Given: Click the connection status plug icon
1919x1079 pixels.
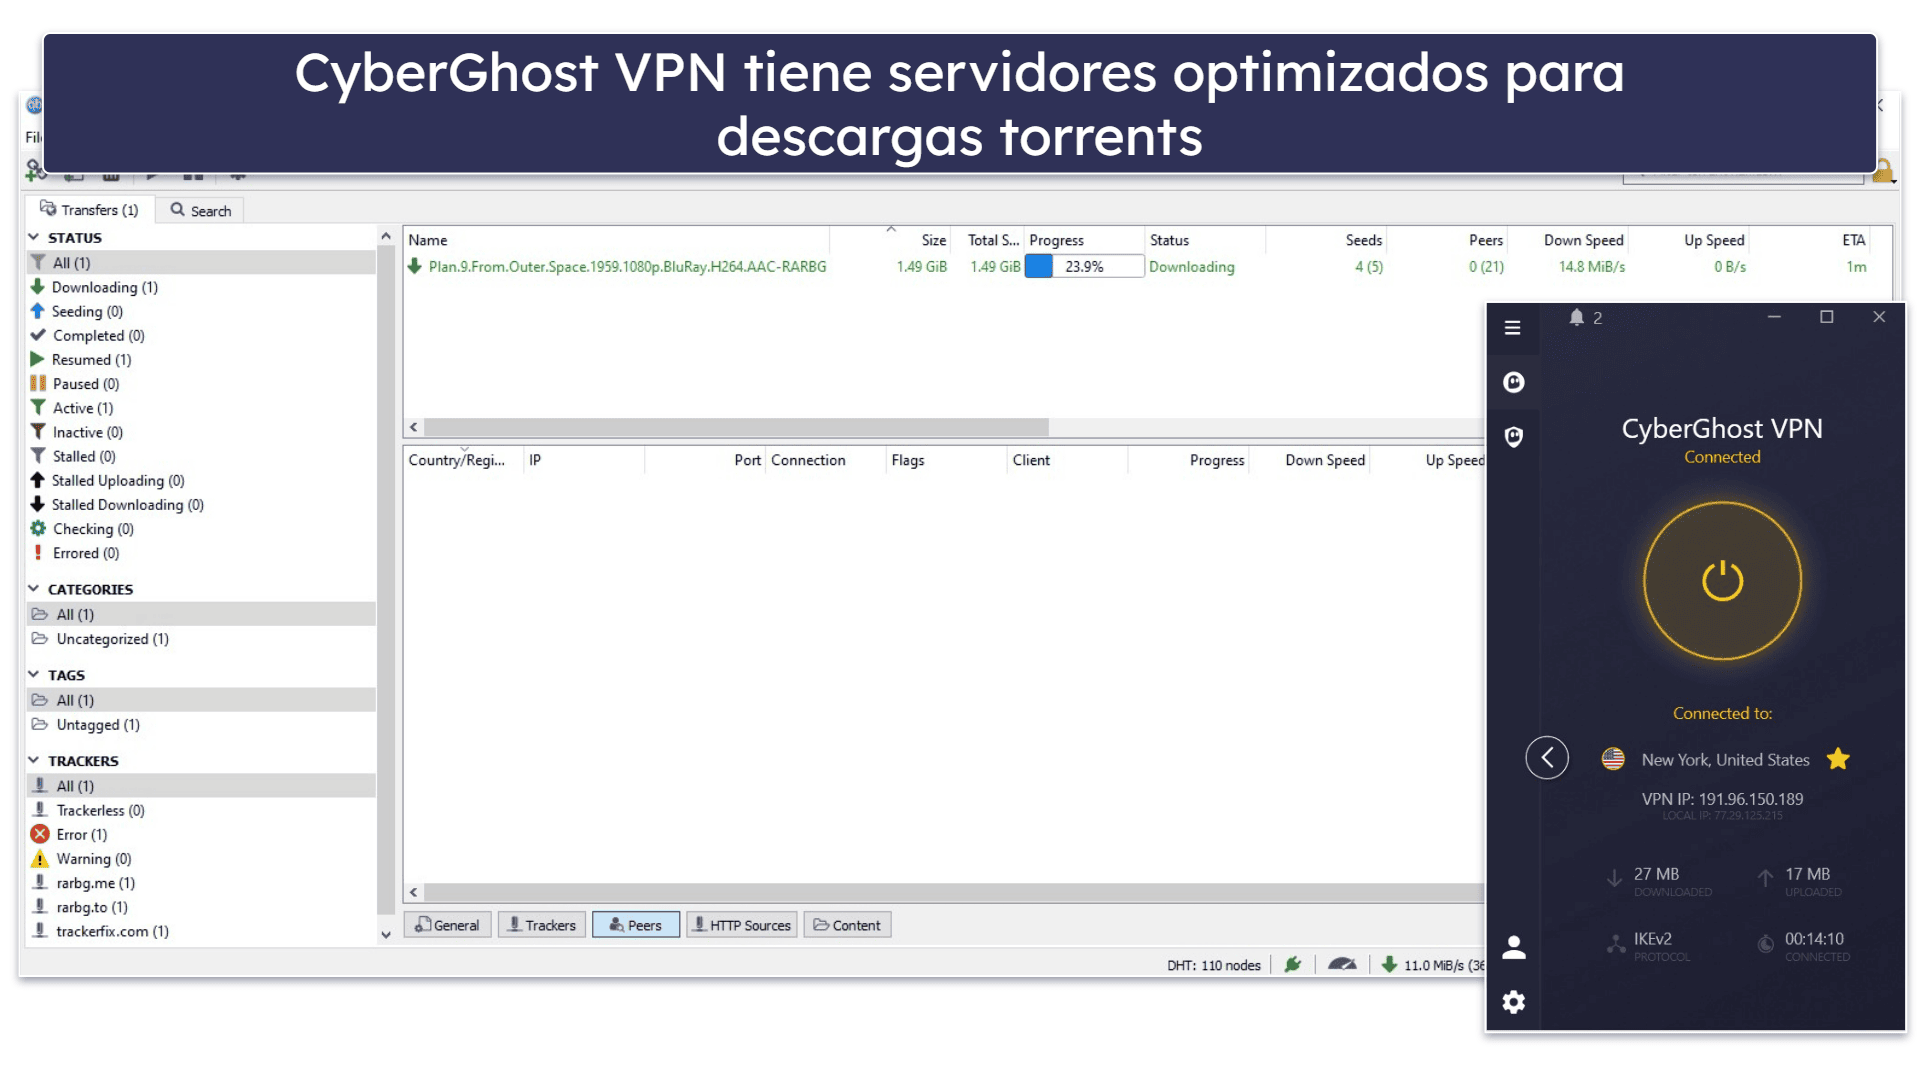Looking at the screenshot, I should (1293, 965).
